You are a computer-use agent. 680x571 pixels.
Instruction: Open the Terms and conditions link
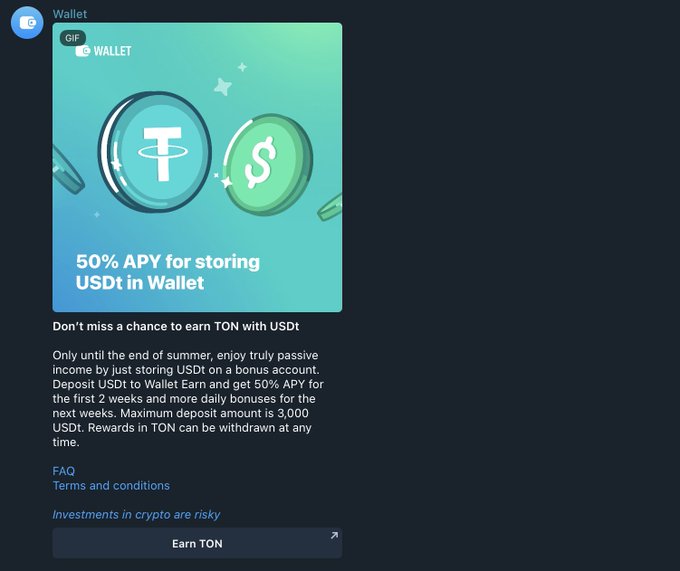click(111, 486)
